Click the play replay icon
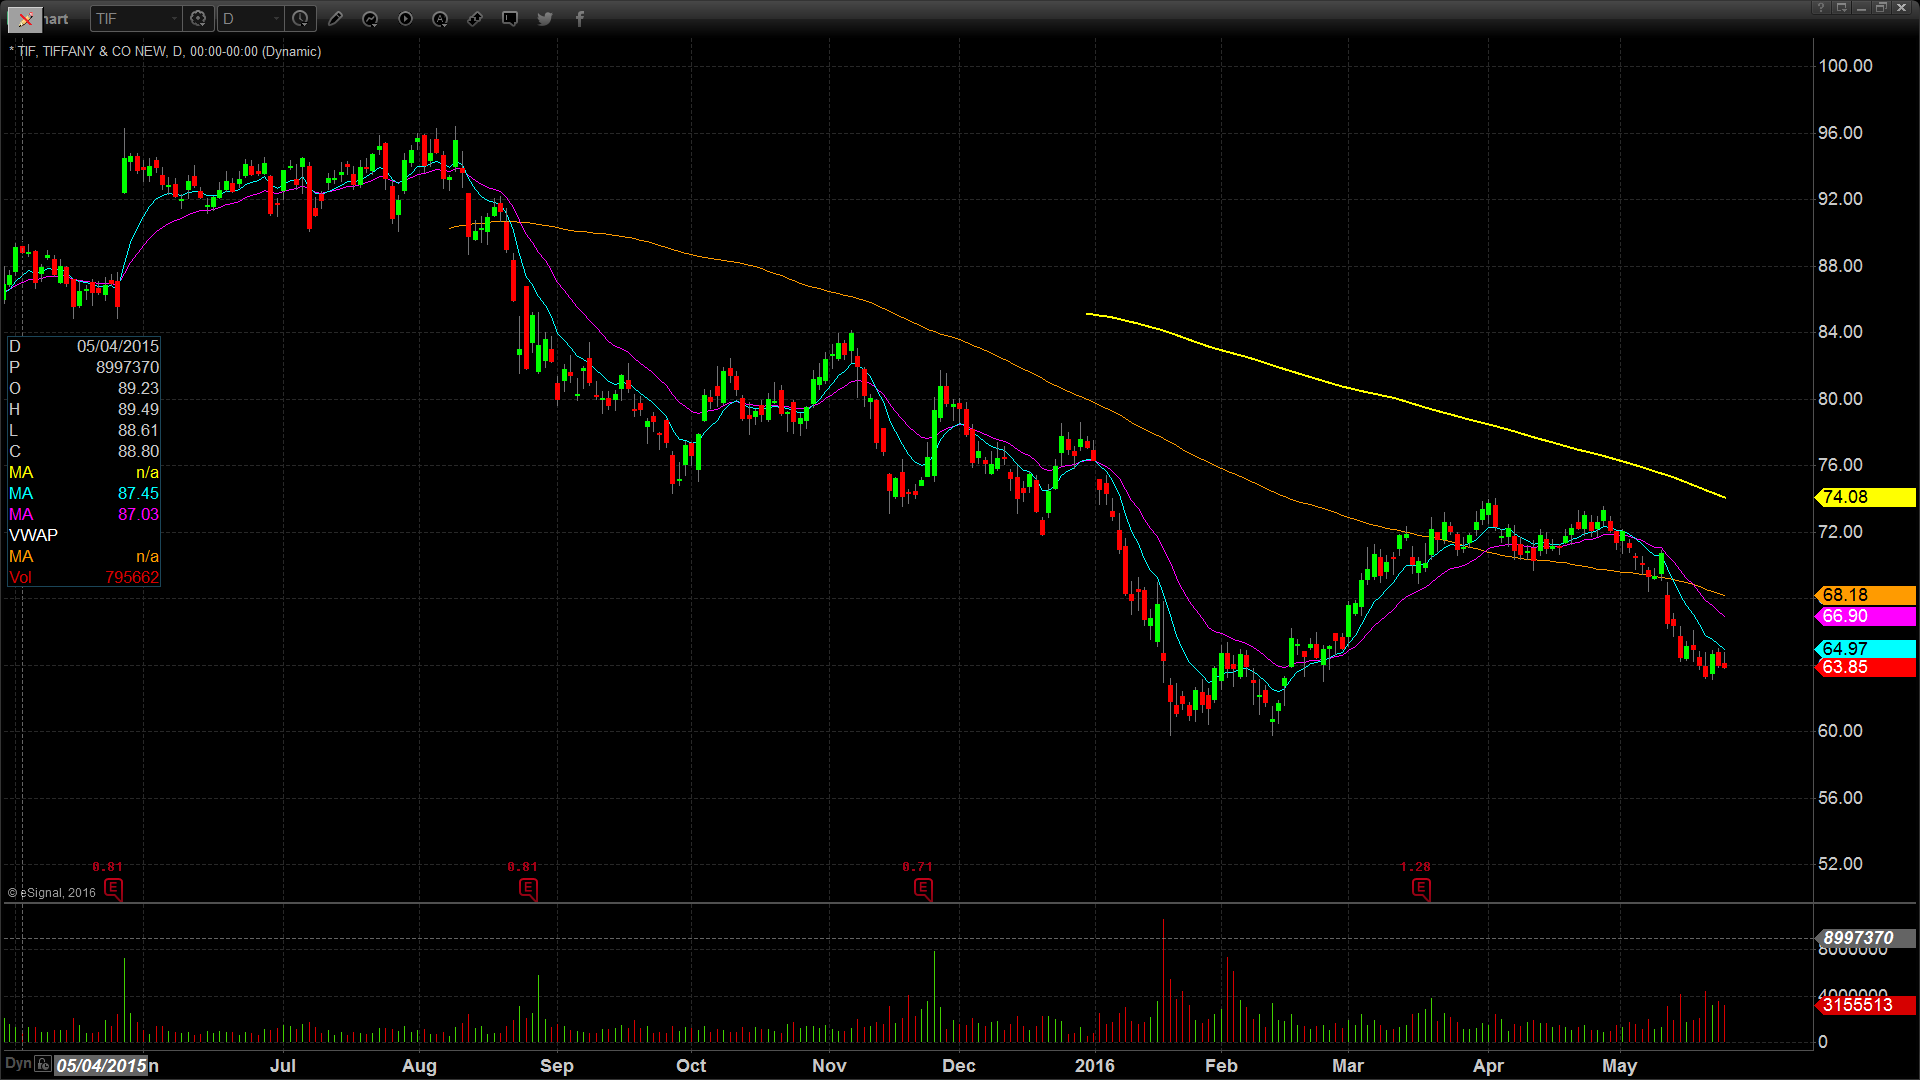1920x1080 pixels. point(405,19)
